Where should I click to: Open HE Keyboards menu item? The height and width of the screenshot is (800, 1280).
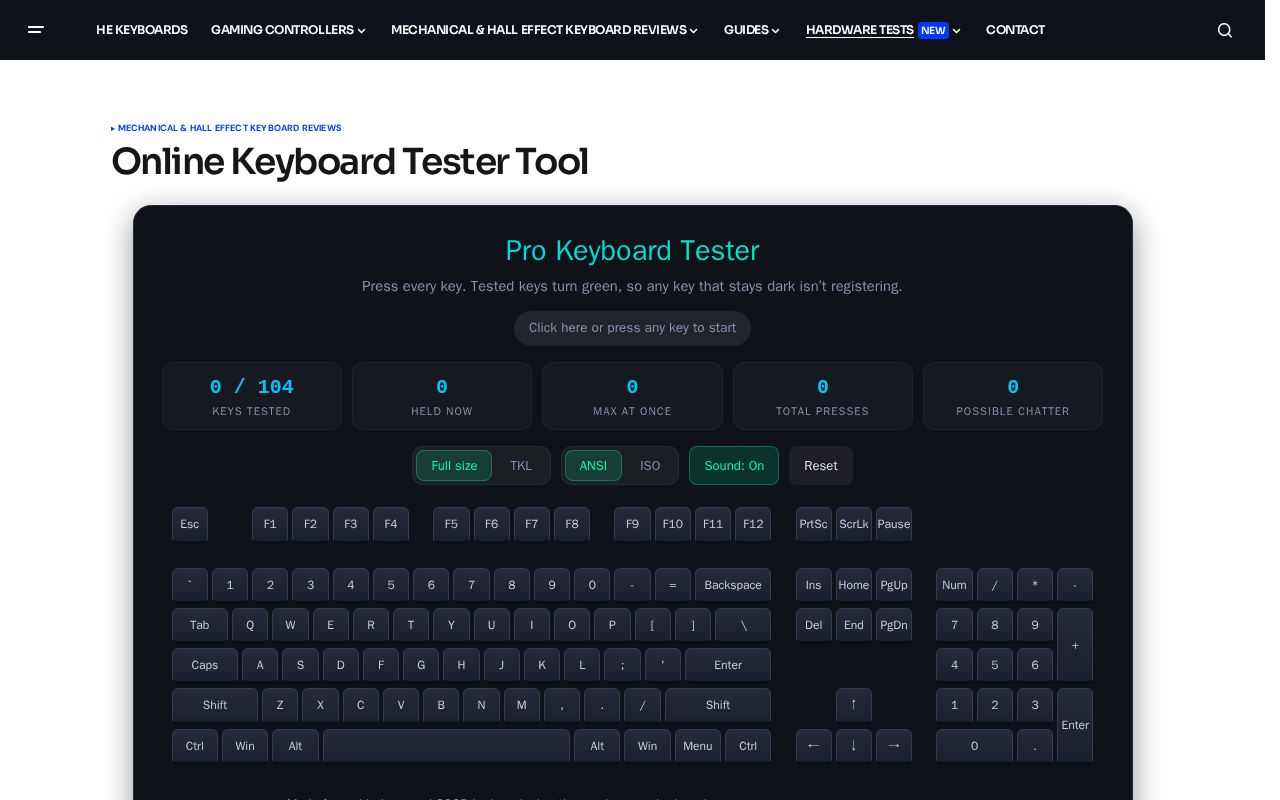[142, 30]
